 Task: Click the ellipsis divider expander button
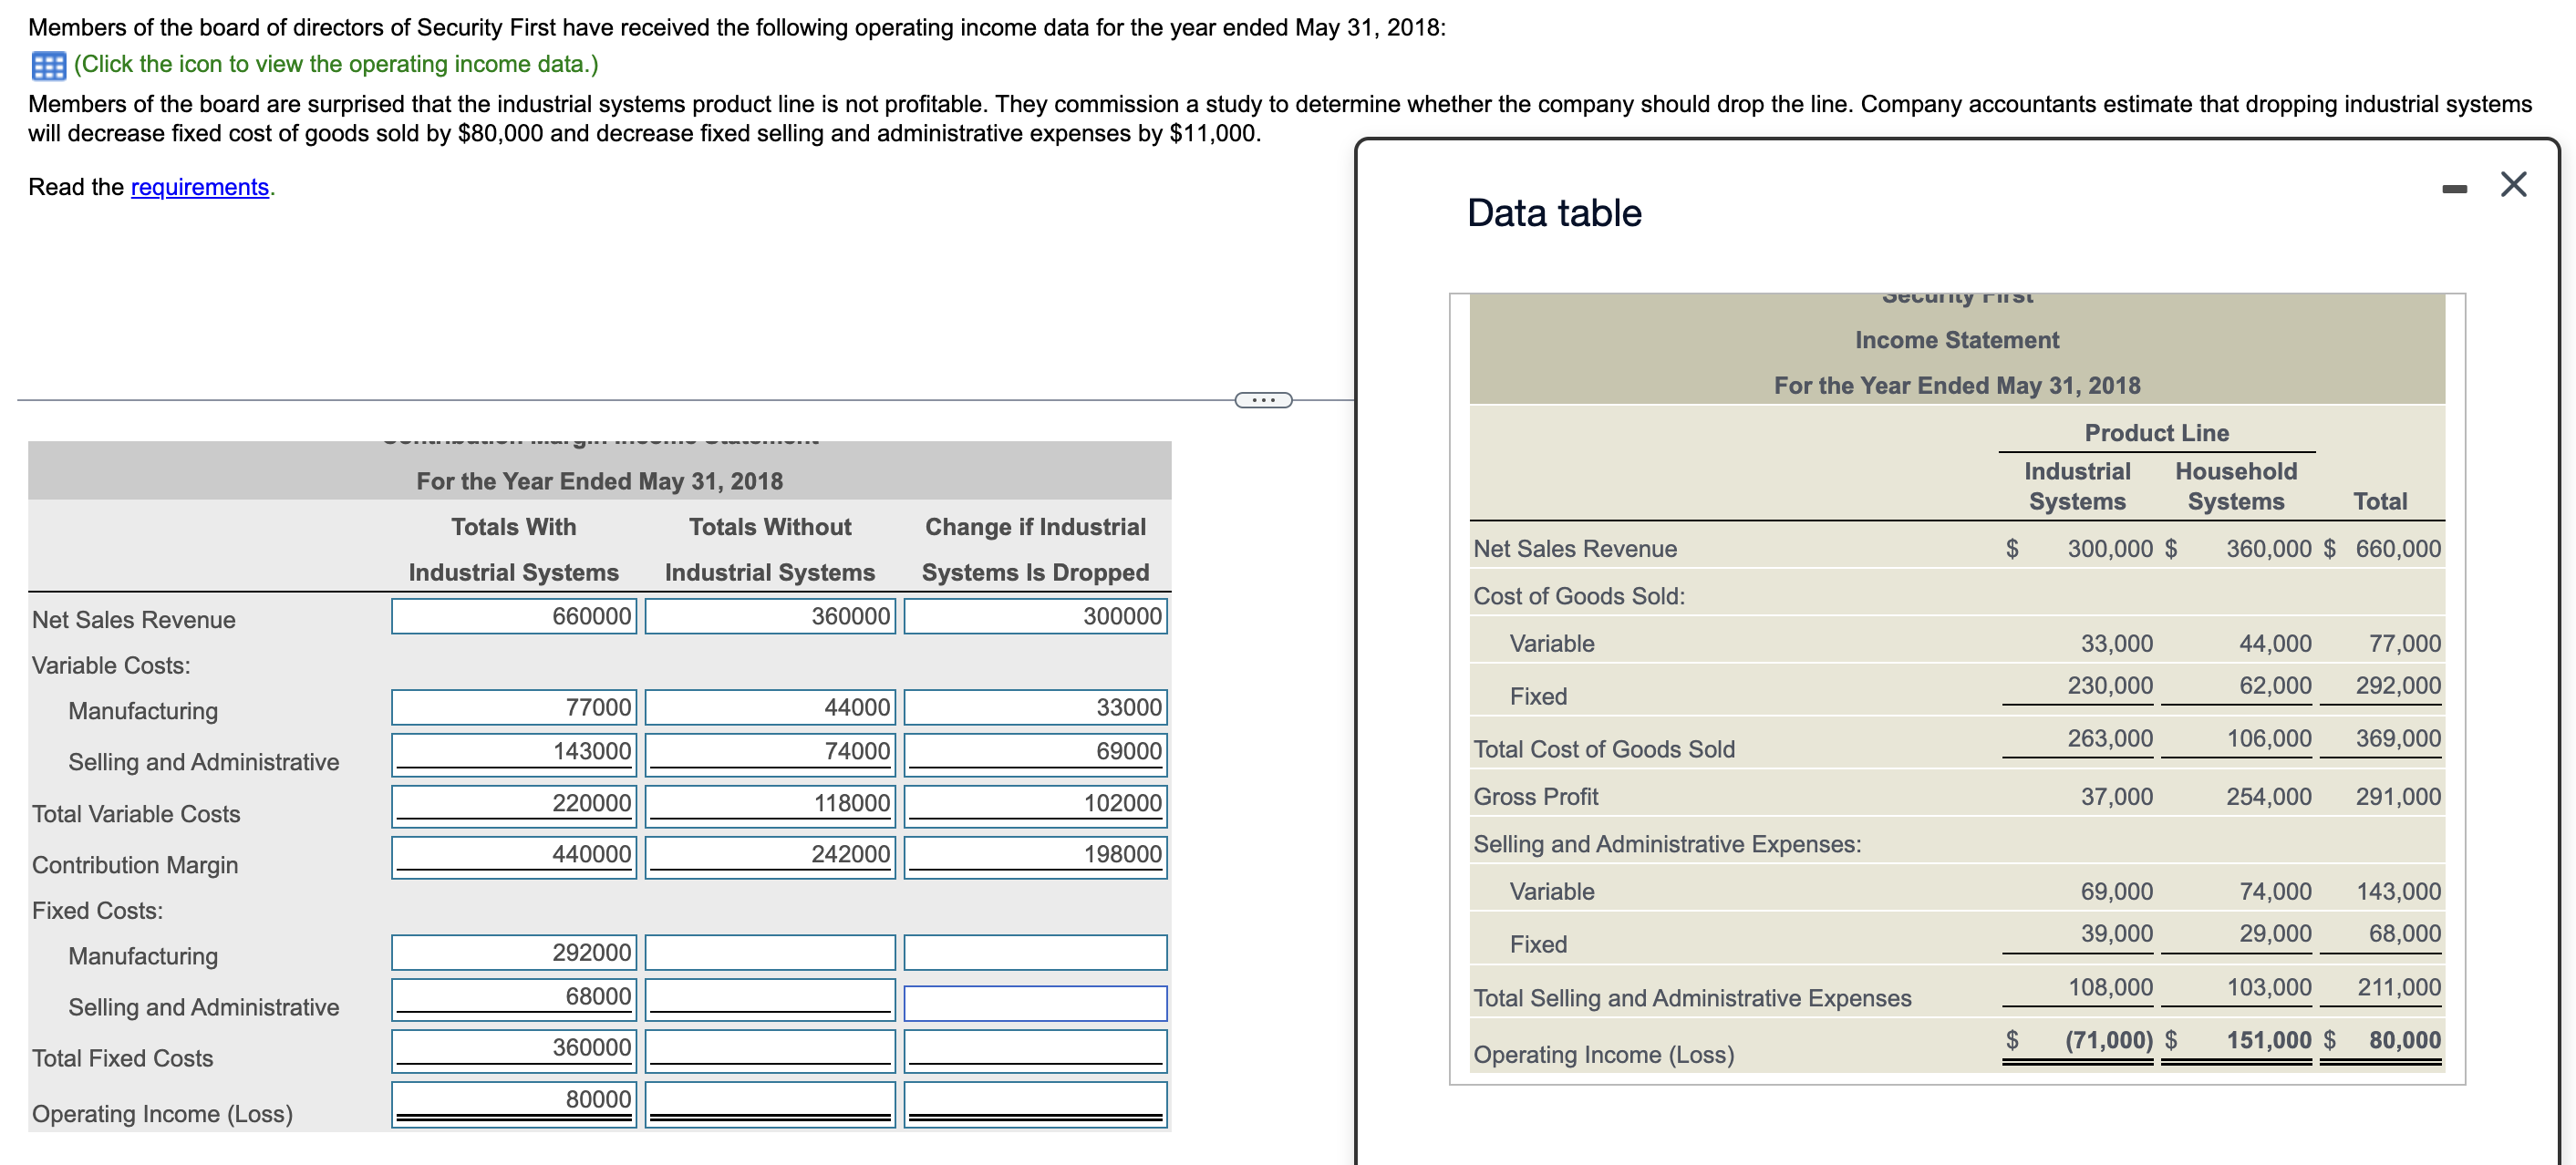[x=1263, y=400]
